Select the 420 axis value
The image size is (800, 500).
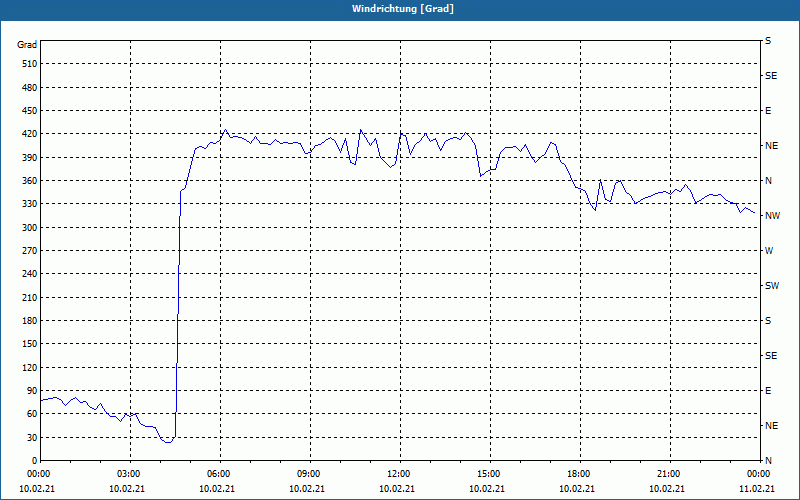coord(30,134)
